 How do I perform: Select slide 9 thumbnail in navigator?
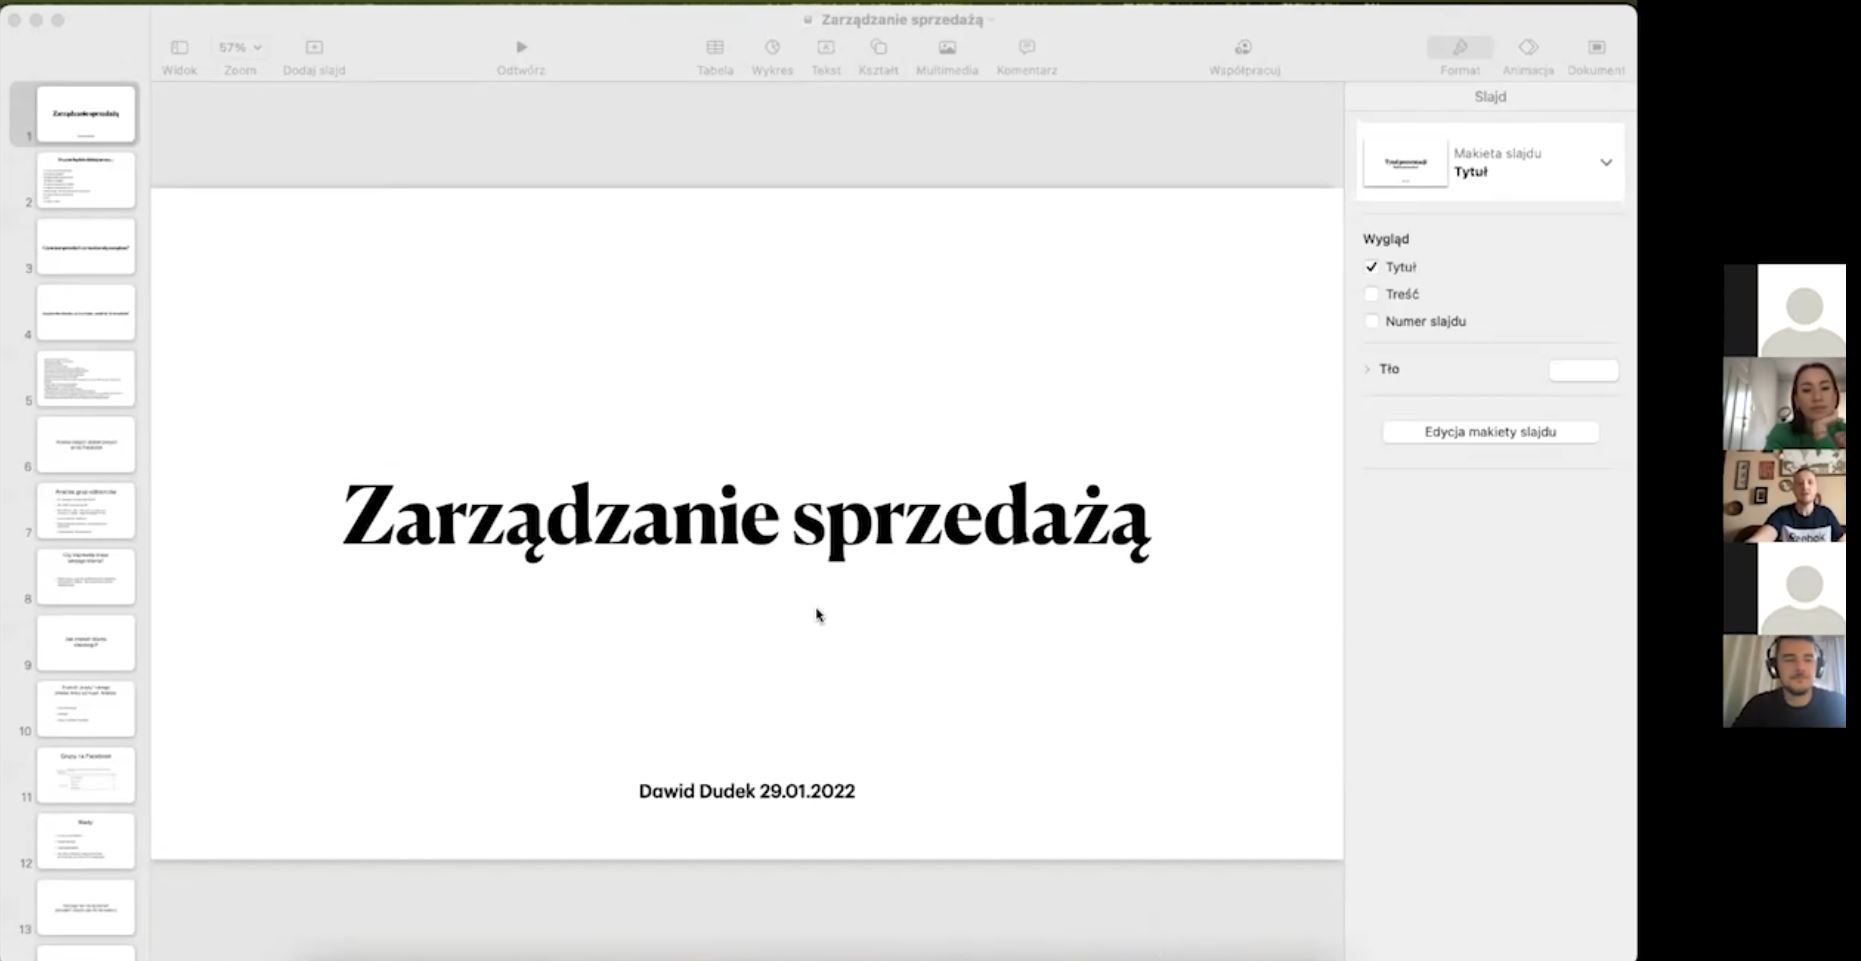pos(86,643)
